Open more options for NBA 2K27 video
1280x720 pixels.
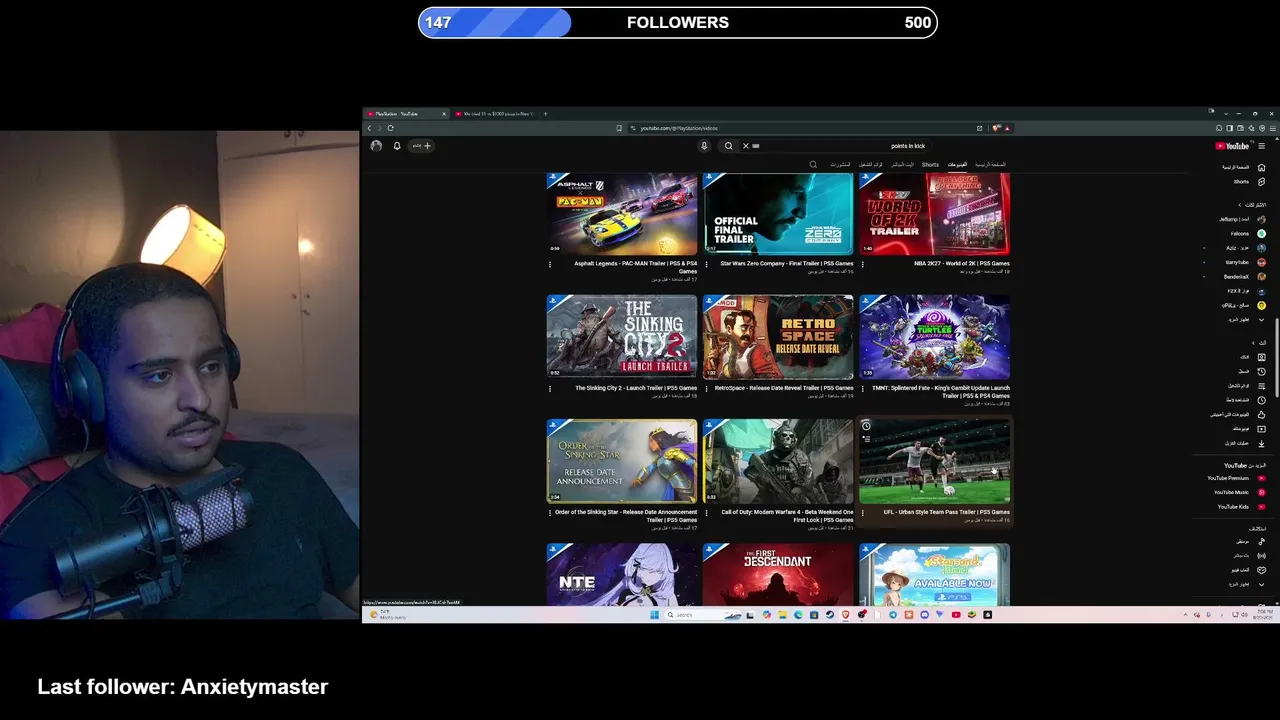pos(863,265)
